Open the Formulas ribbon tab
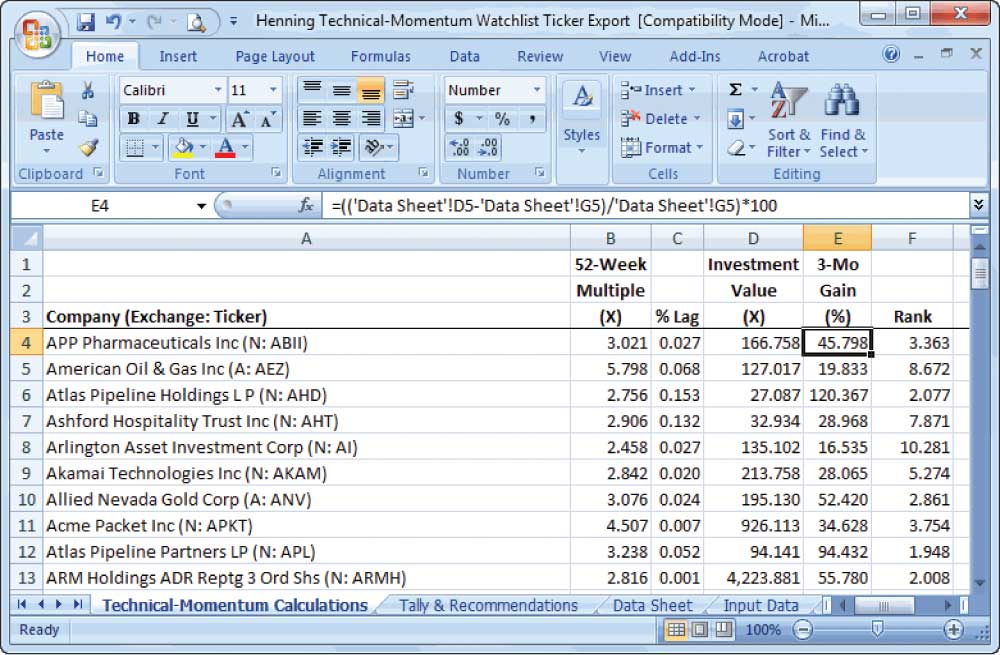Screen dimensions: 1000x655 (380, 57)
